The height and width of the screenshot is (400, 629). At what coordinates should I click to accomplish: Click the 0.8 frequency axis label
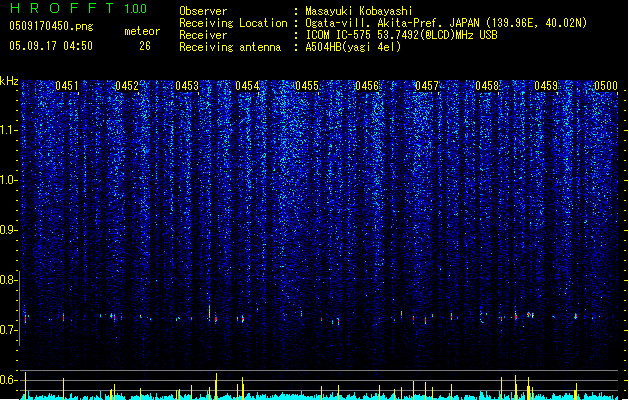(x=9, y=280)
